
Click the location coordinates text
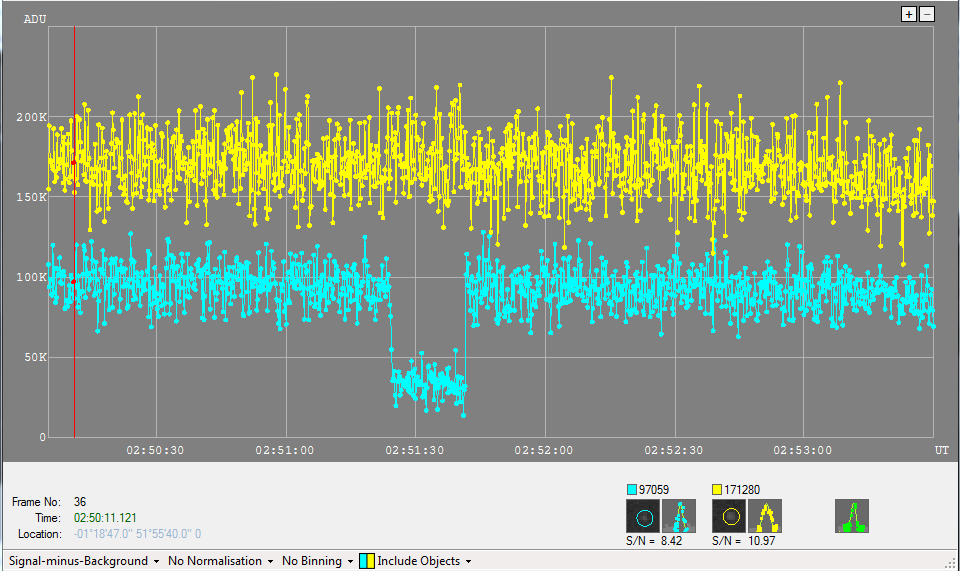(138, 534)
